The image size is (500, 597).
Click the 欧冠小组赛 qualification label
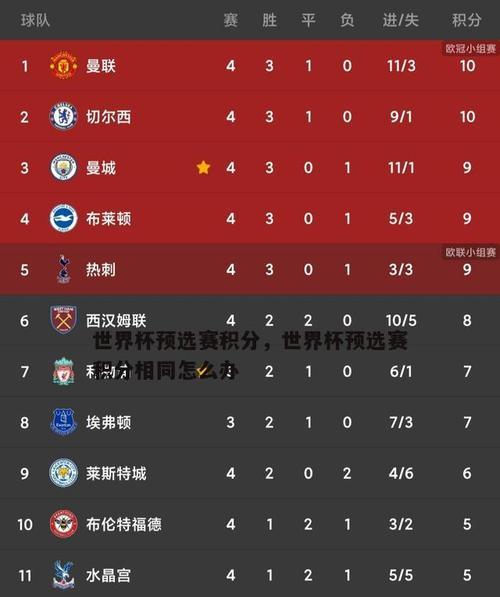471,48
